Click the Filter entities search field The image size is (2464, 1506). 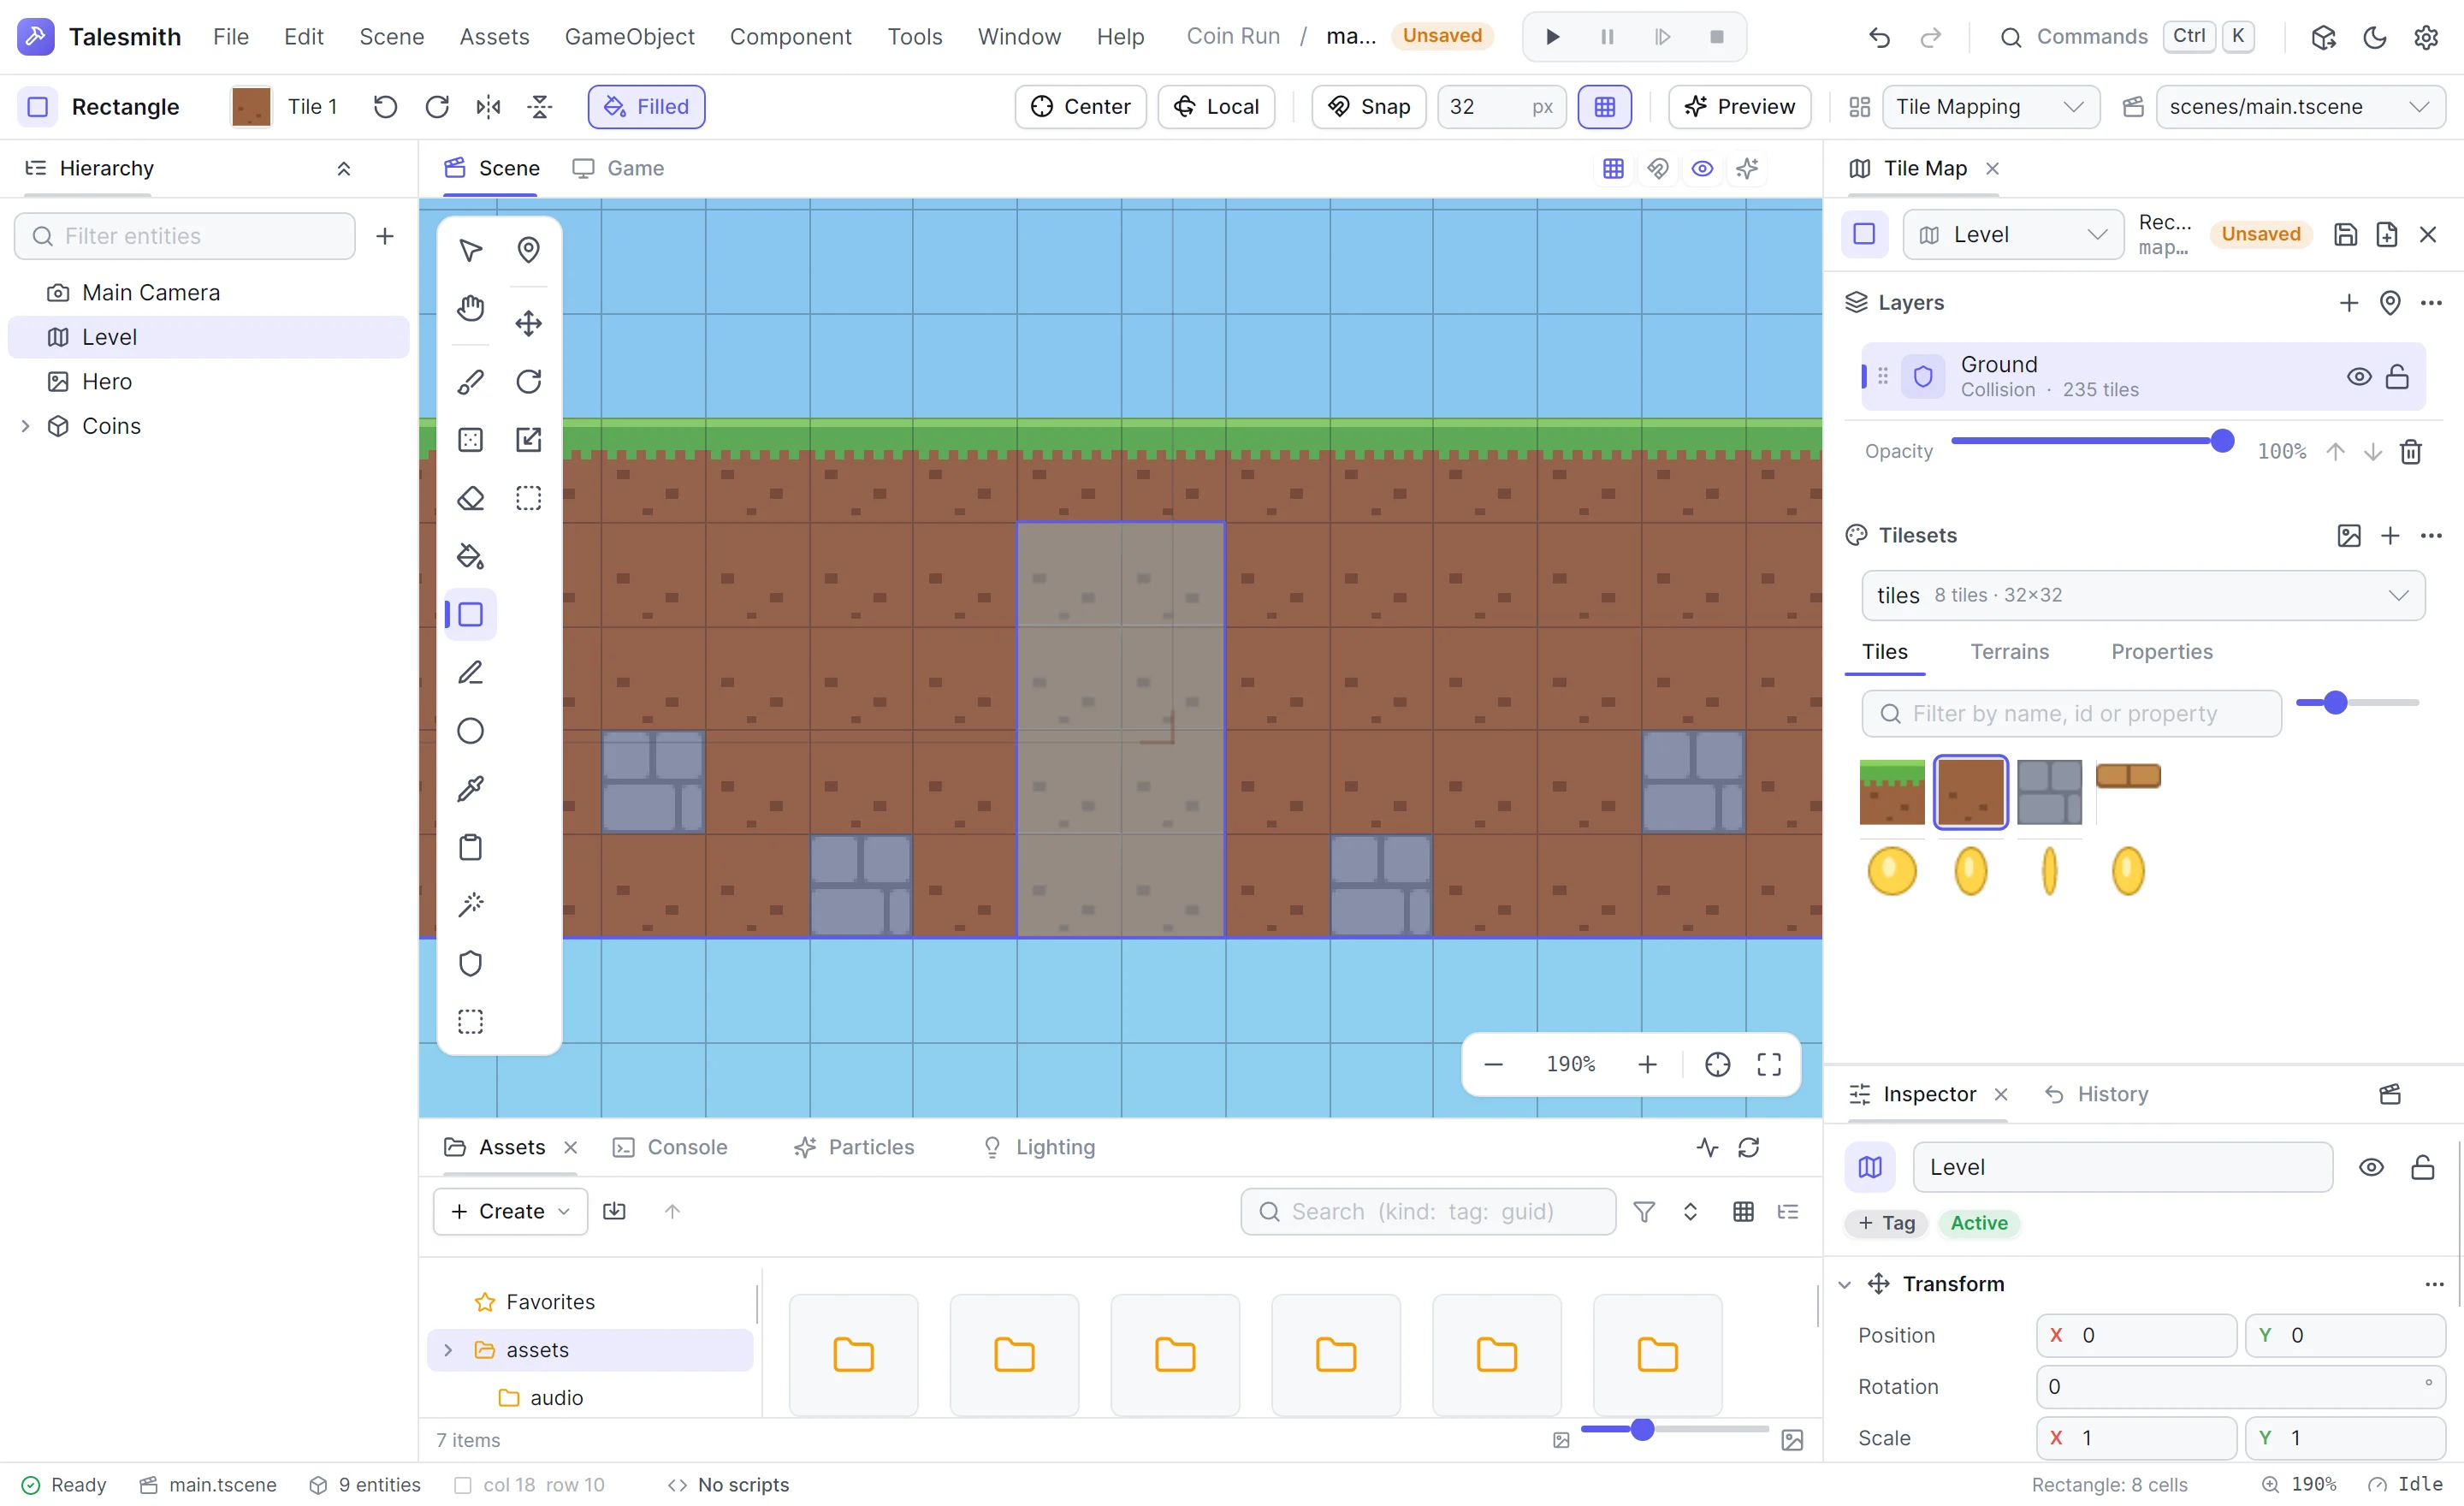(185, 237)
